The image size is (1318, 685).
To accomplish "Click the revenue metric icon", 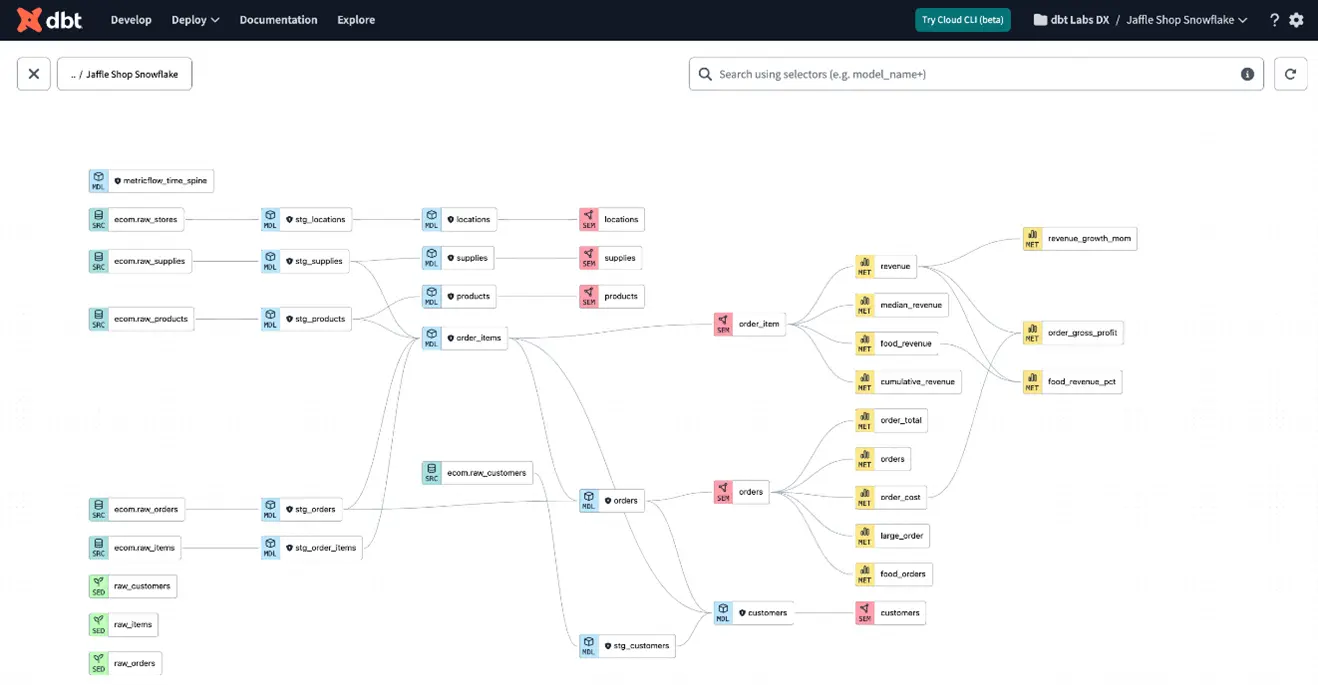I will coord(865,266).
